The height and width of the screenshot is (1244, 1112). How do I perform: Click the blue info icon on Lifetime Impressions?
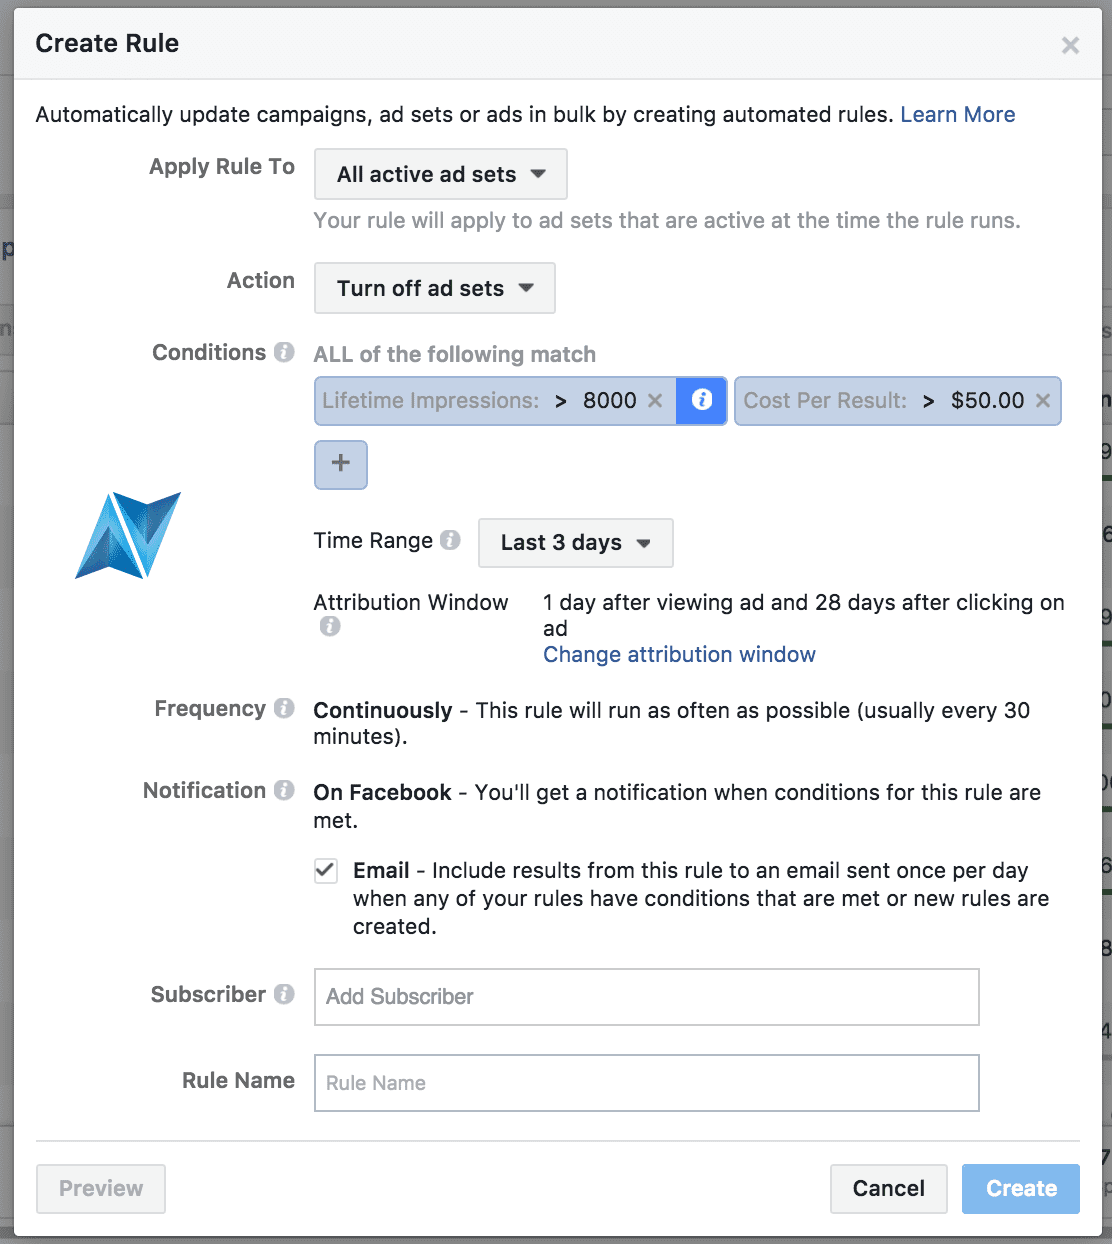(x=702, y=400)
